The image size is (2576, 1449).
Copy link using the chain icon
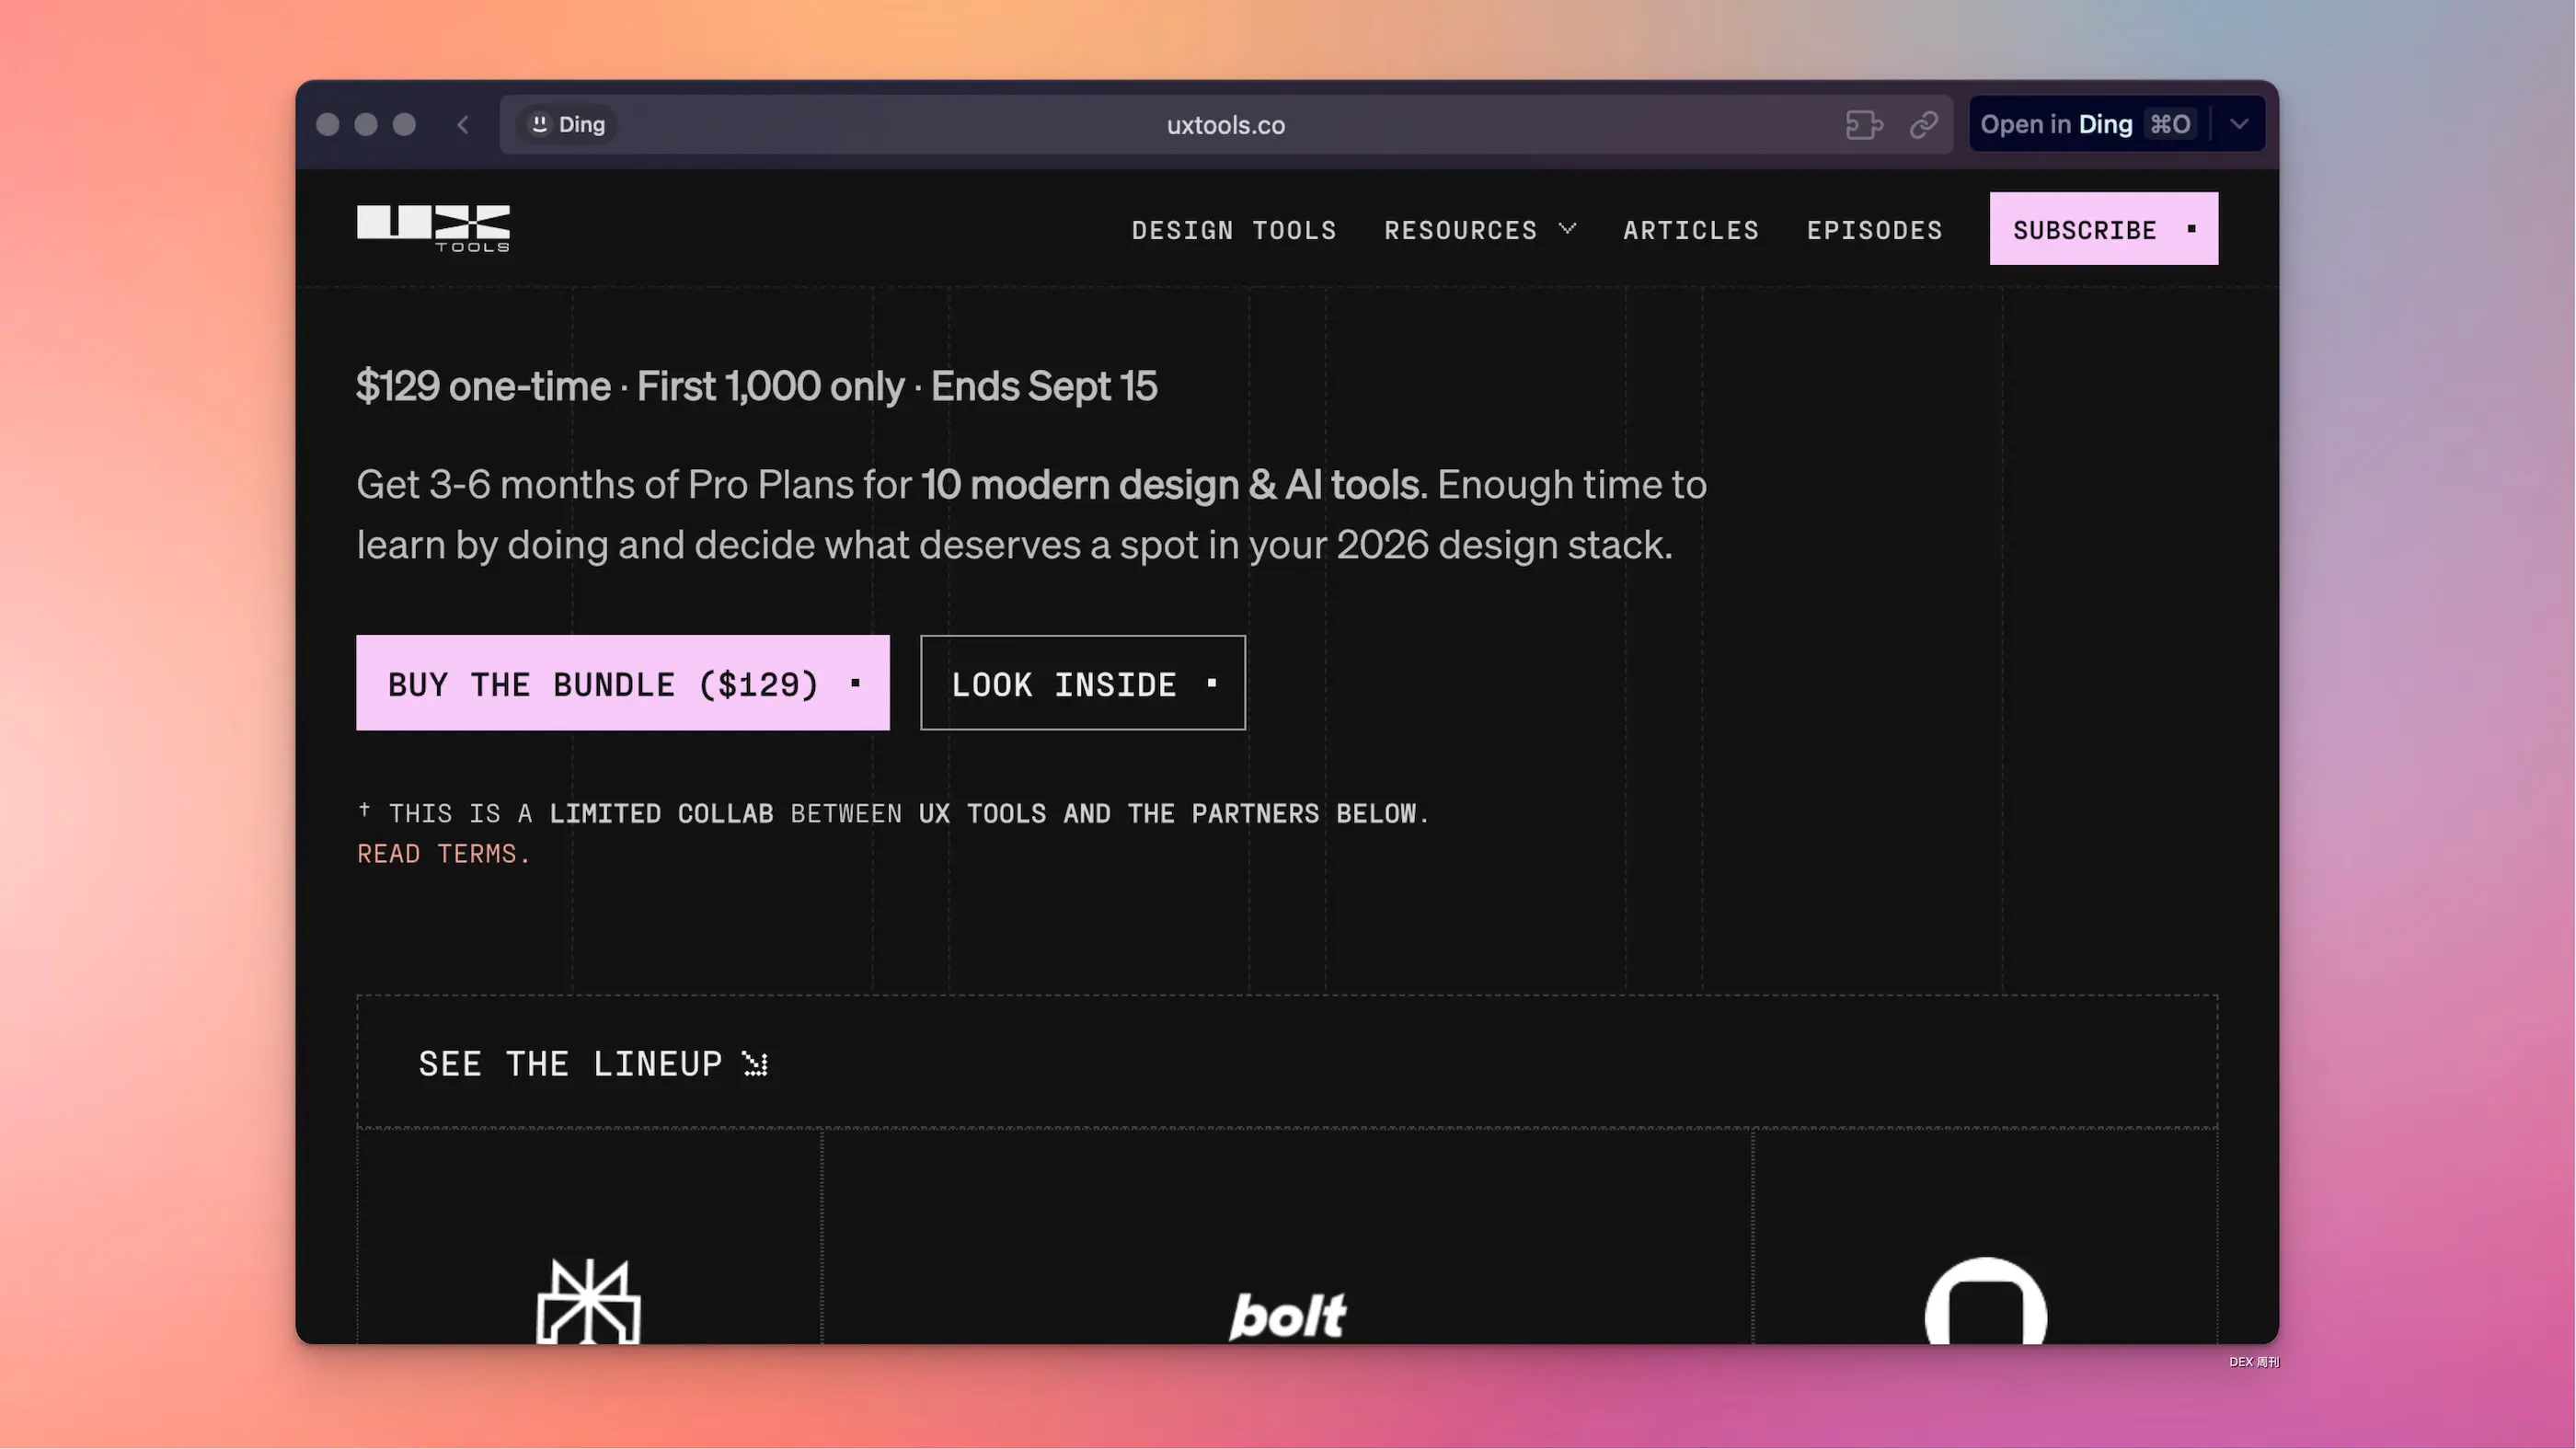(x=1923, y=125)
